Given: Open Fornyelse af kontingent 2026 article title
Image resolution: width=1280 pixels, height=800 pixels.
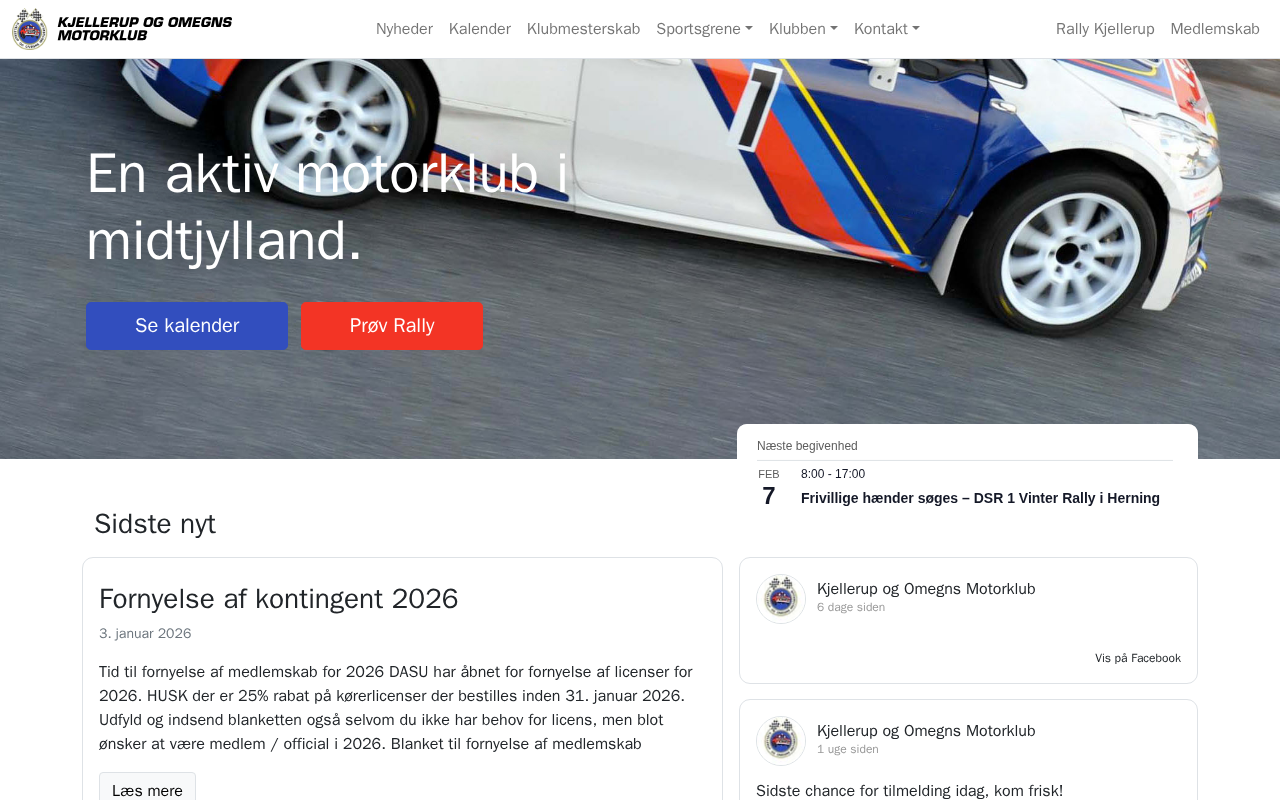Looking at the screenshot, I should [279, 599].
